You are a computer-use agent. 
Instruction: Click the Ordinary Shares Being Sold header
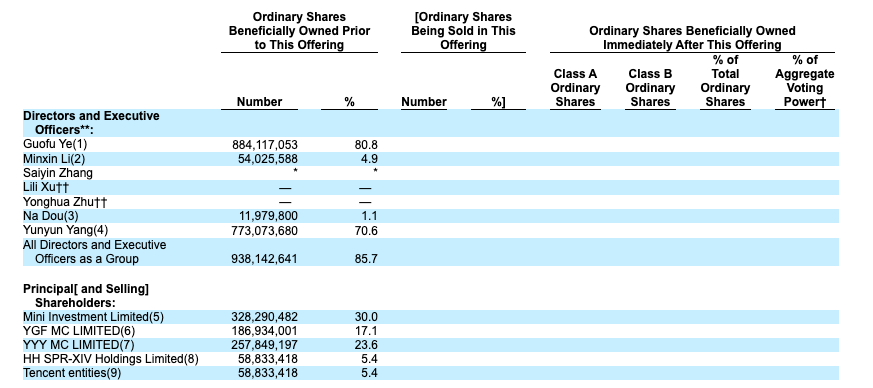(463, 31)
